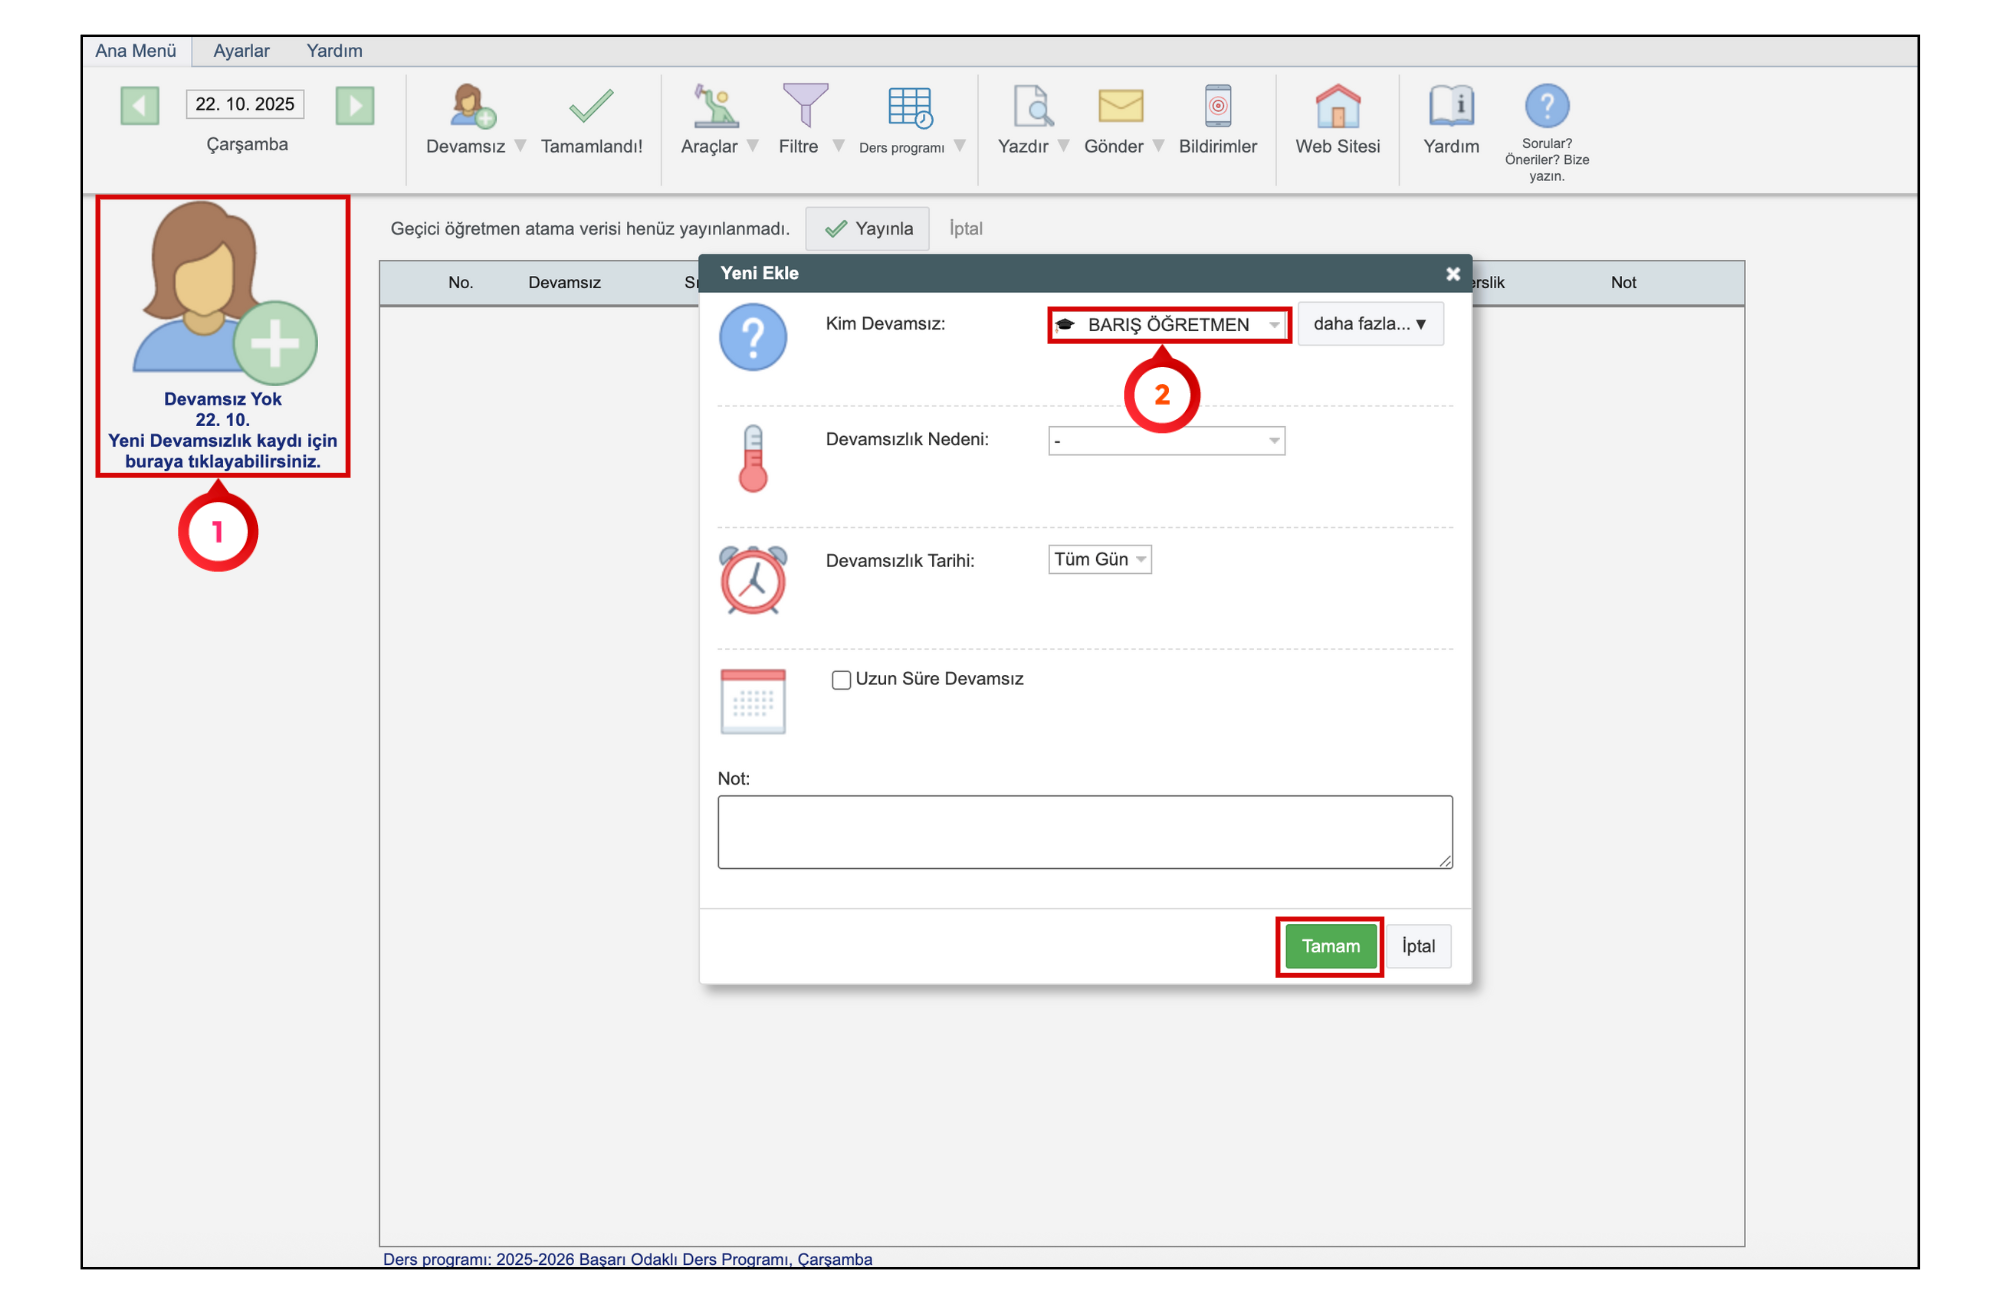
Task: Click the Yayınla publish button
Action: point(867,229)
